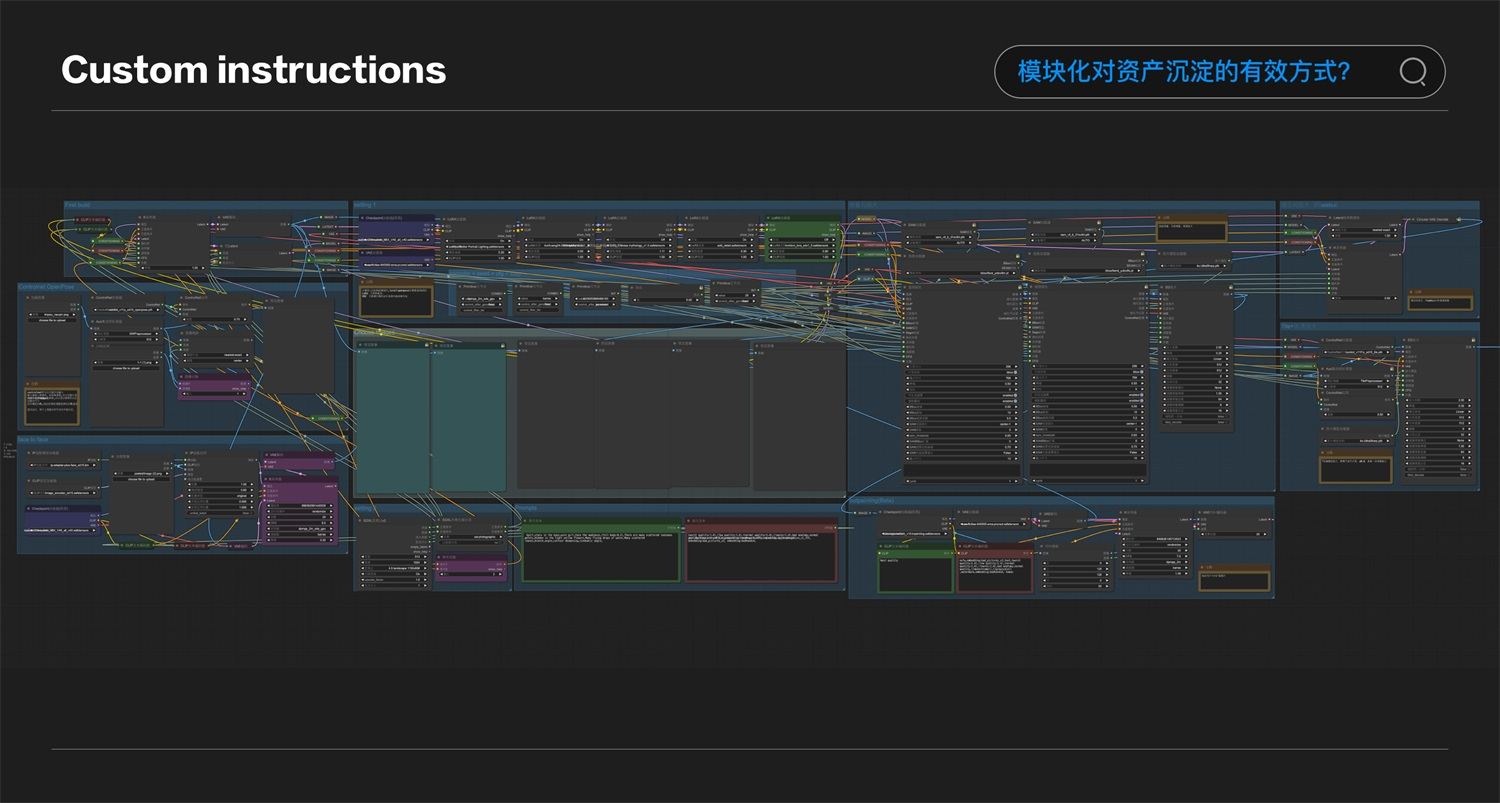Open the Checkpoint model name dropdown
The height and width of the screenshot is (803, 1500).
[395, 240]
